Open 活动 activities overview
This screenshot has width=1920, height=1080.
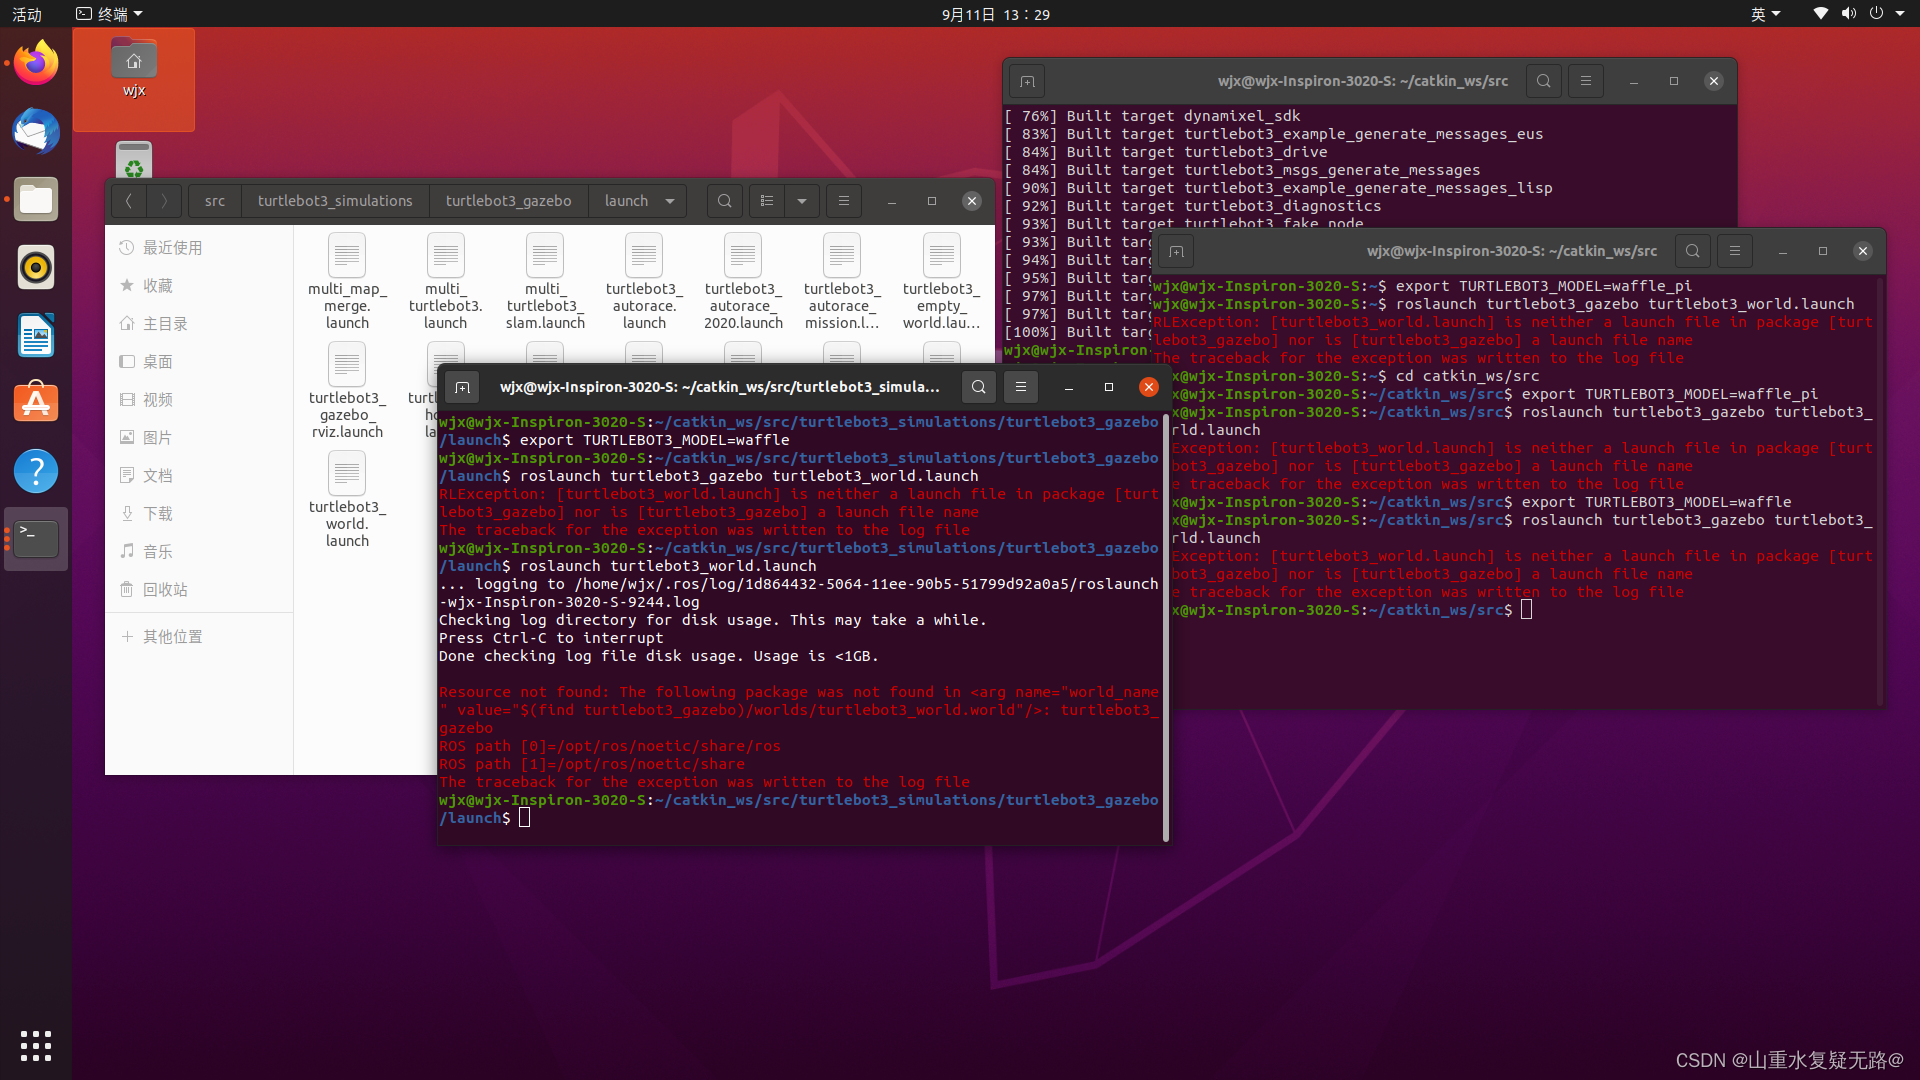click(27, 14)
